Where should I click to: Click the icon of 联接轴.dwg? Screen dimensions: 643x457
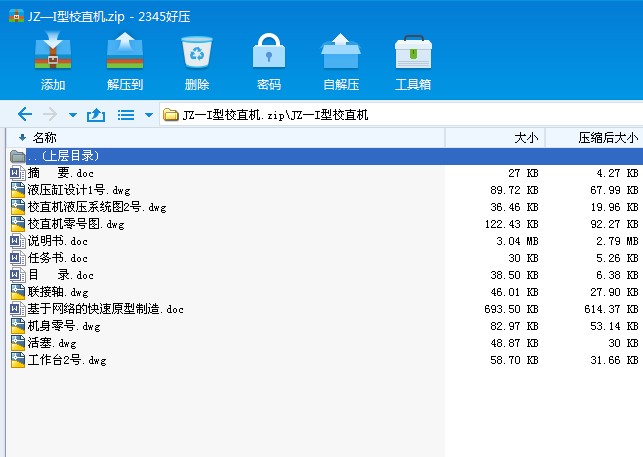pyautogui.click(x=18, y=292)
